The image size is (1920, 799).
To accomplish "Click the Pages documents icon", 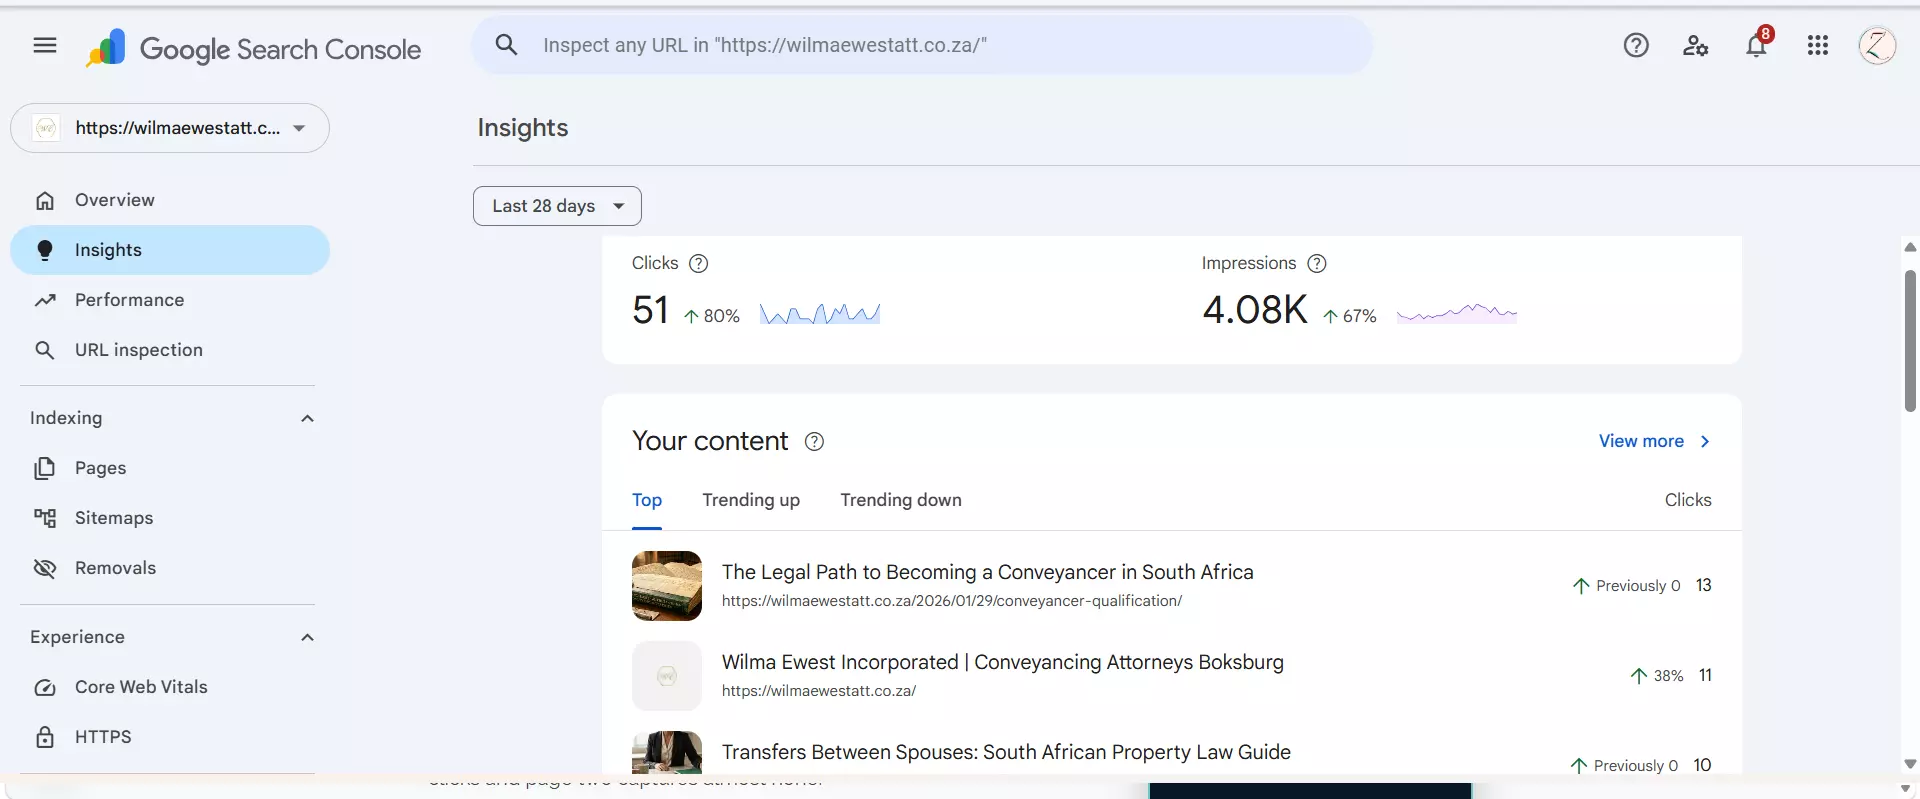I will pyautogui.click(x=45, y=468).
